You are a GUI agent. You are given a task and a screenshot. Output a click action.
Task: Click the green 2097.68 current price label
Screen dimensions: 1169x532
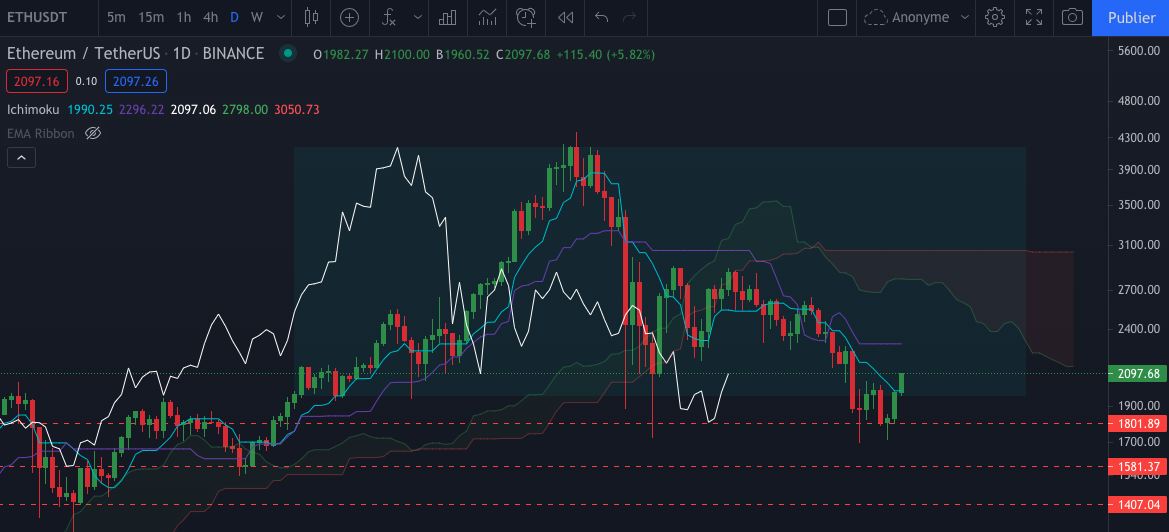click(x=1138, y=373)
